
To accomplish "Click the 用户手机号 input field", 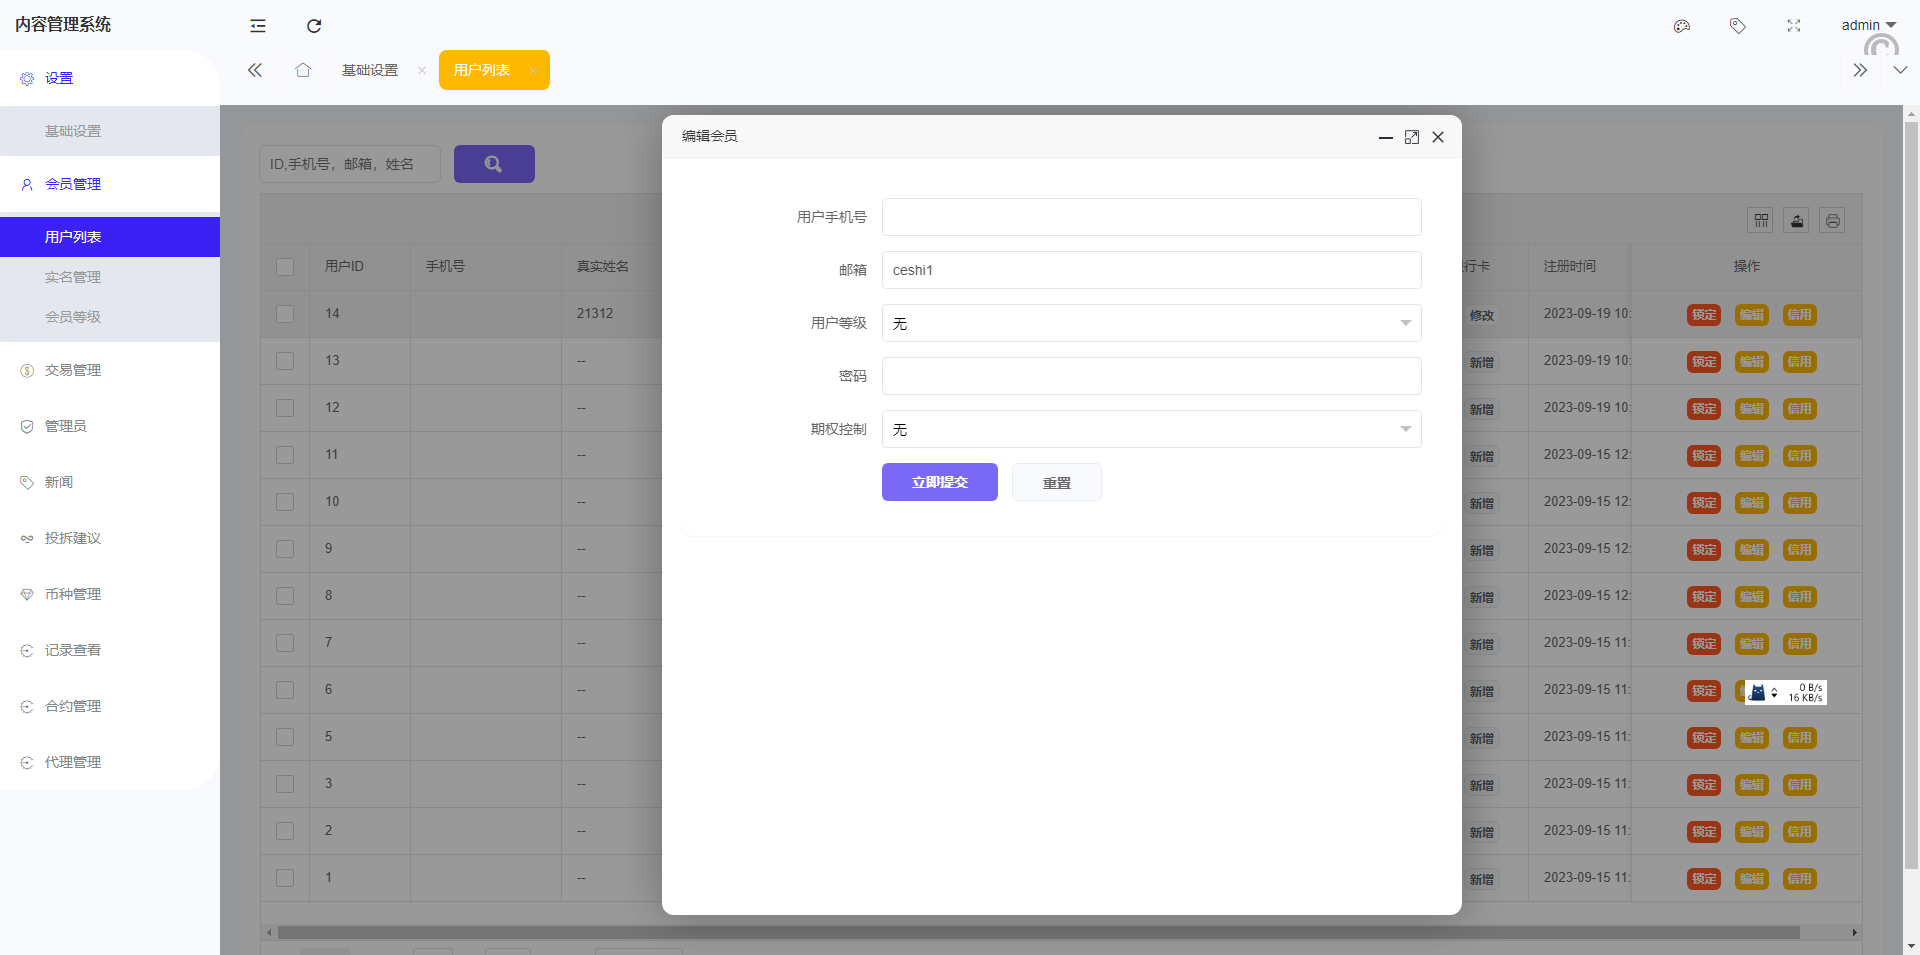I will 1151,217.
